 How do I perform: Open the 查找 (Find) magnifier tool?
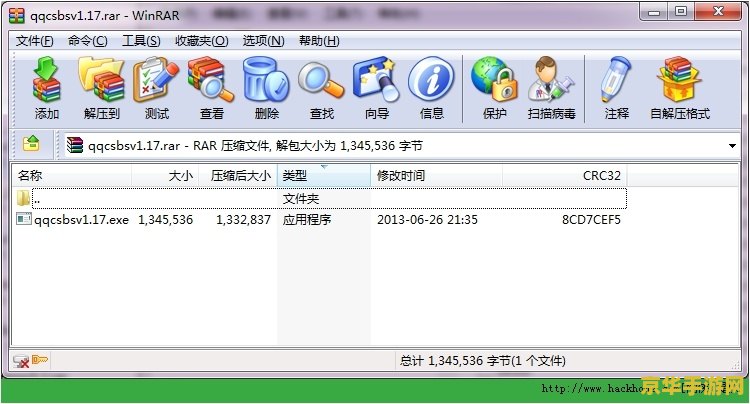[x=321, y=79]
